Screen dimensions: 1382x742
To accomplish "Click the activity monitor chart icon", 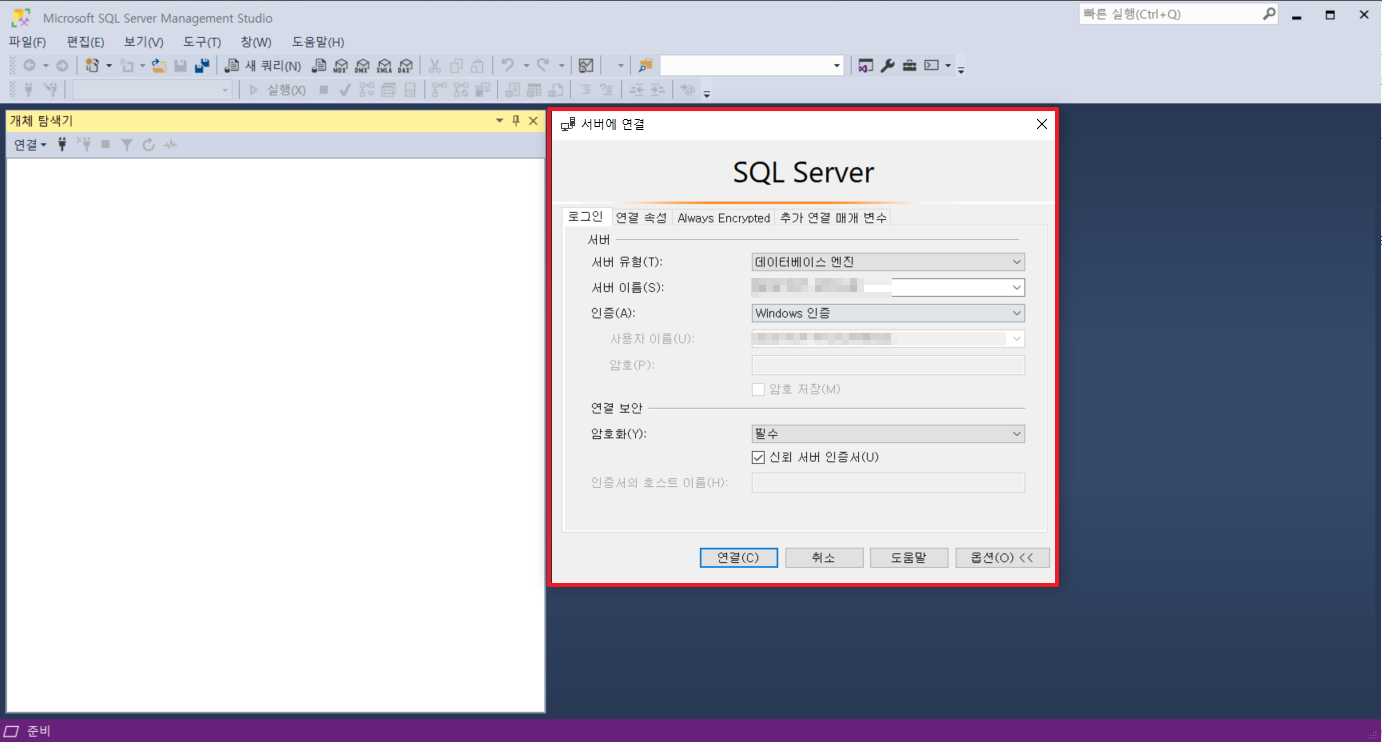I will (x=586, y=66).
